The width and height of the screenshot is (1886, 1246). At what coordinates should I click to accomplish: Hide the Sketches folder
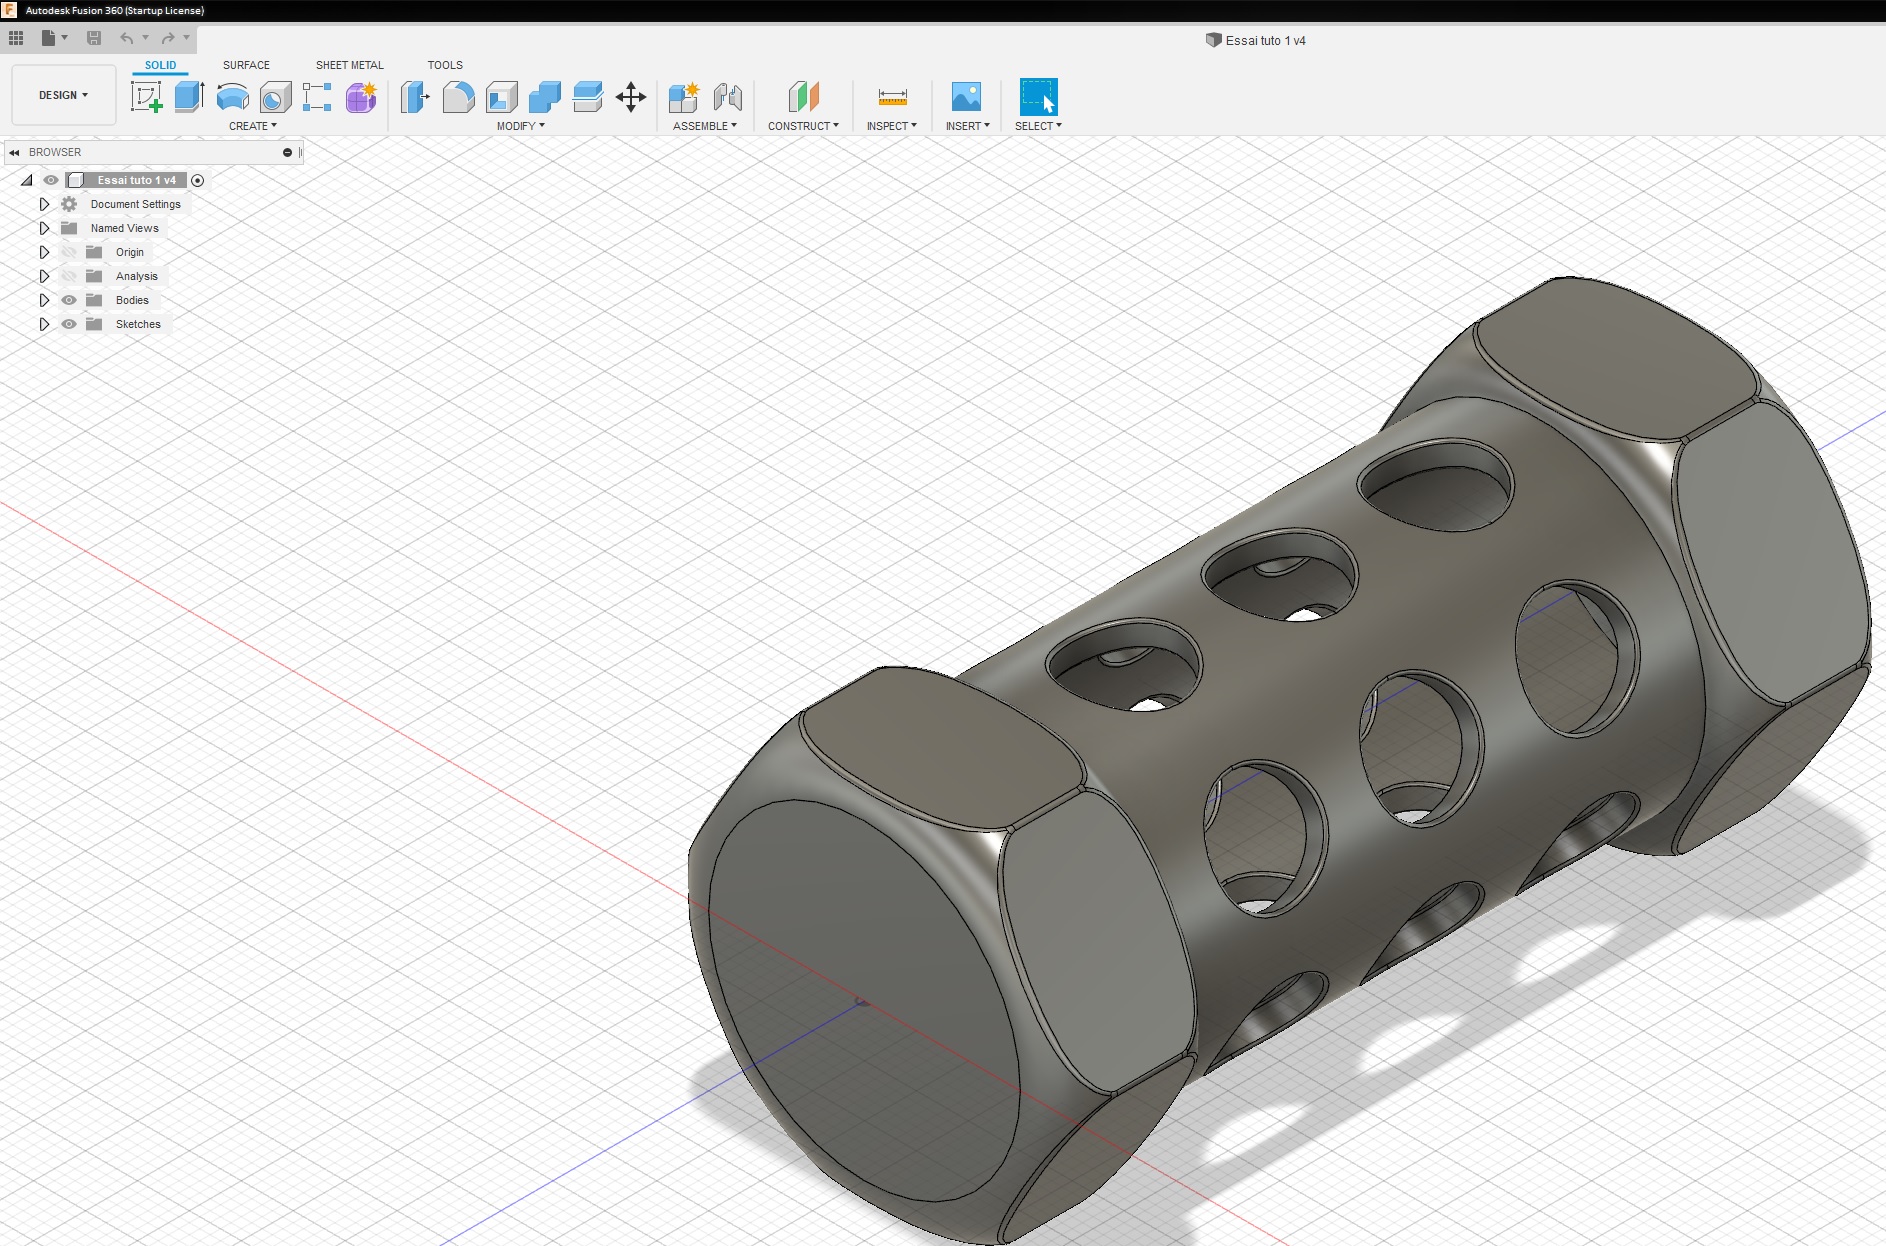(x=68, y=324)
